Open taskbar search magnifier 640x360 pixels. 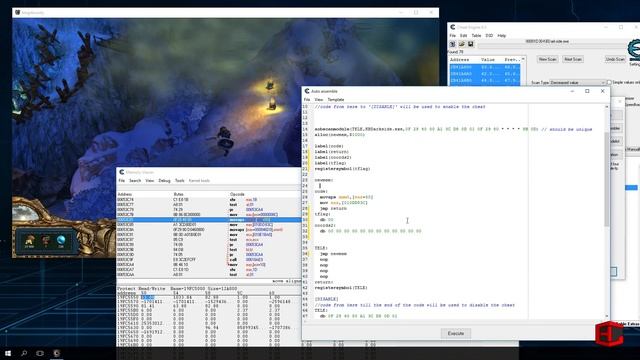coord(24,353)
